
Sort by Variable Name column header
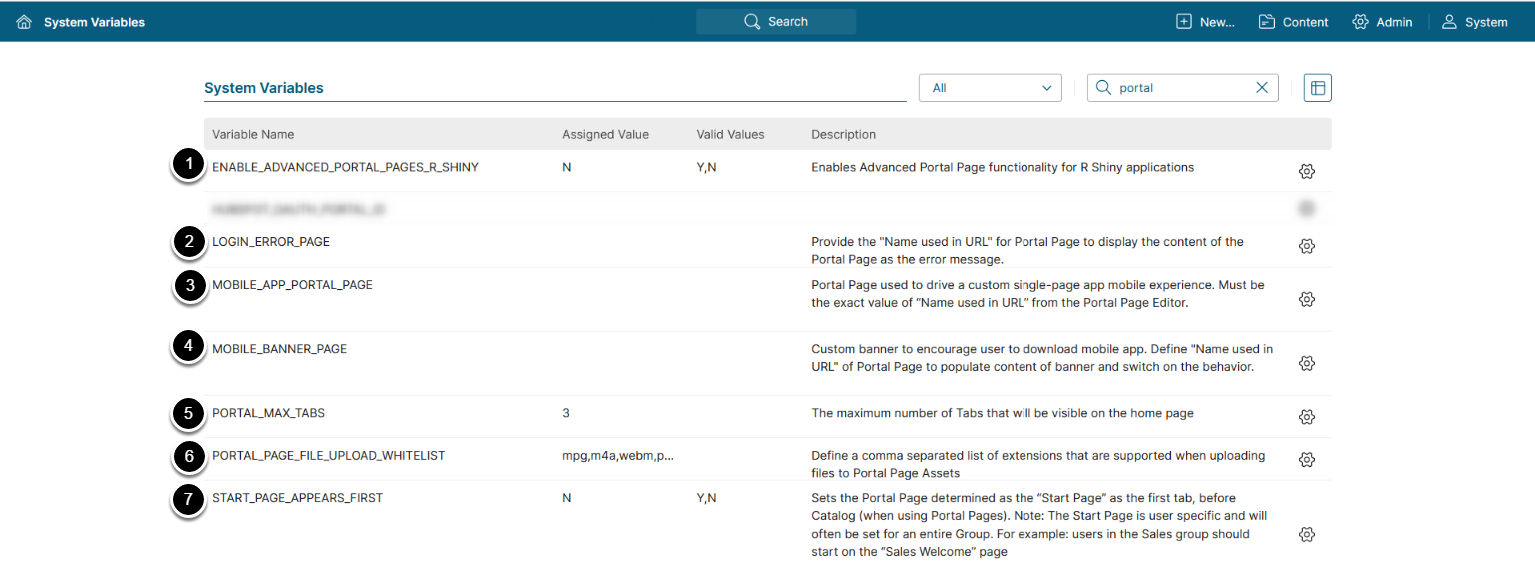click(x=253, y=134)
